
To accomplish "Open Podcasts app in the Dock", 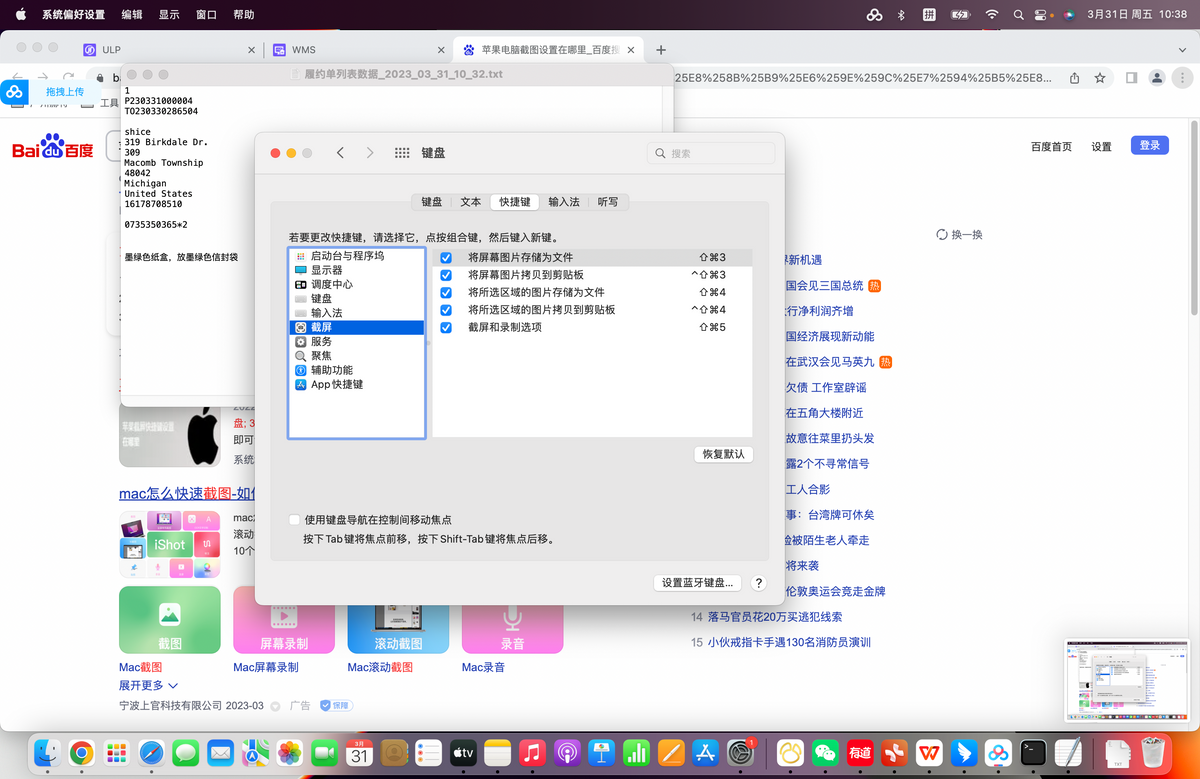I will tap(567, 753).
